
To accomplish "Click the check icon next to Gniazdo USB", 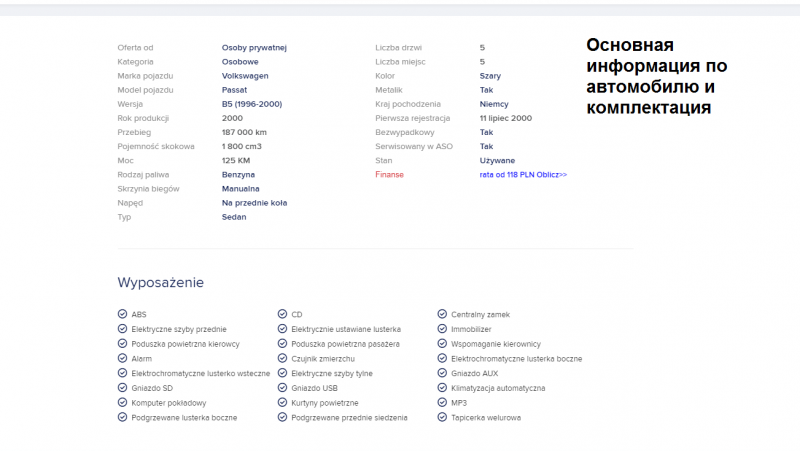I will click(282, 388).
